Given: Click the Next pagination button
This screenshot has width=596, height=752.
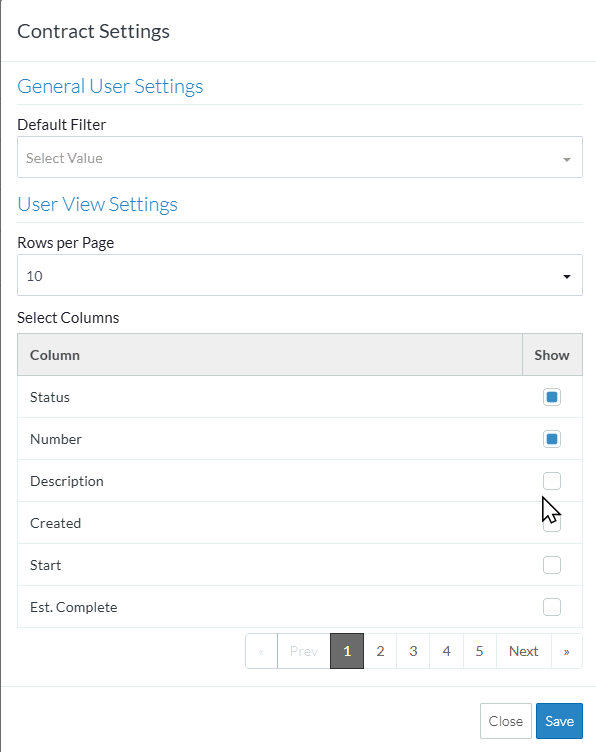Looking at the screenshot, I should click(524, 651).
